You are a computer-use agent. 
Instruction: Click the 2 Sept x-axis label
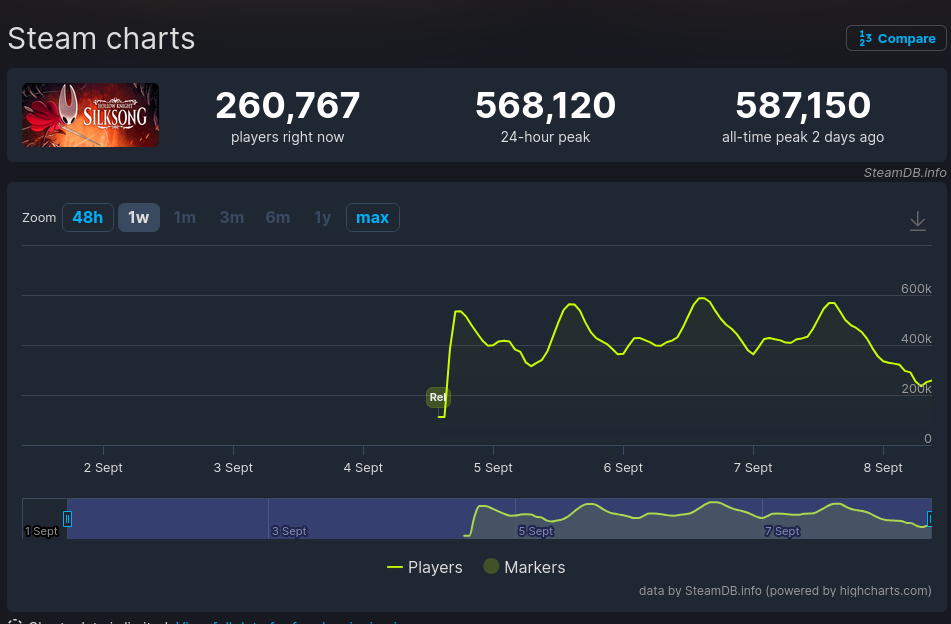(x=103, y=468)
